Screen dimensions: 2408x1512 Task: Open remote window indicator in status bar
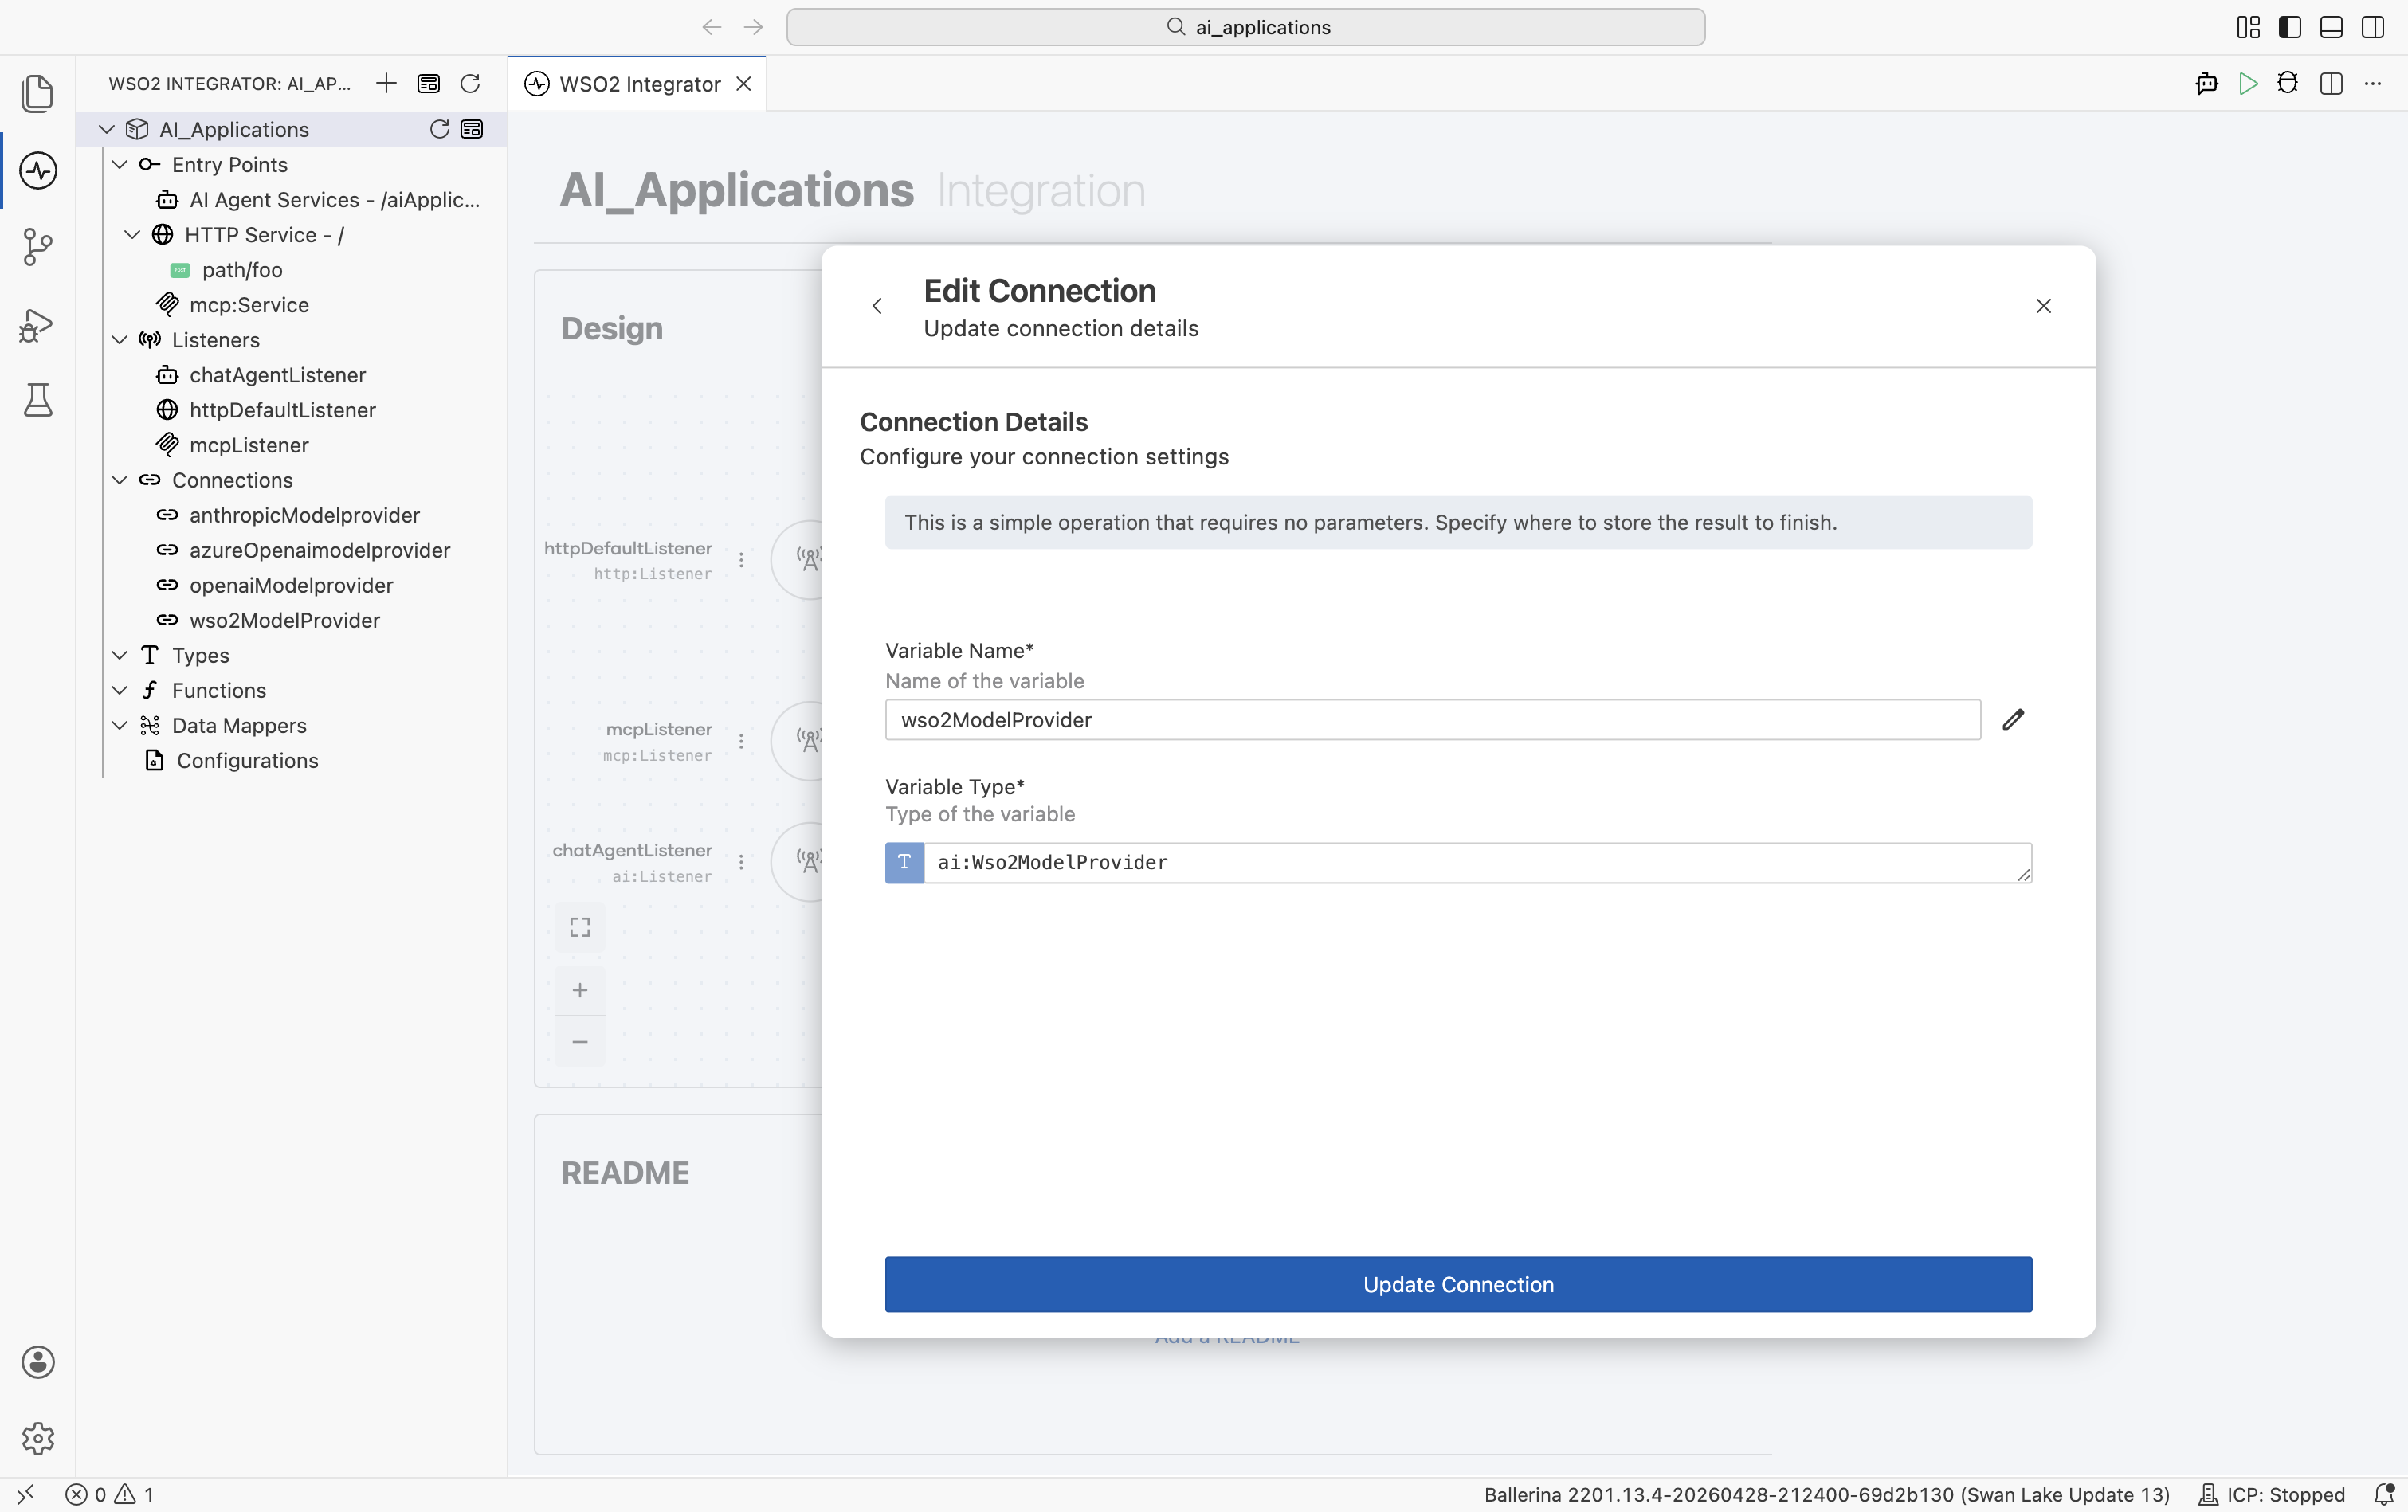pos(26,1494)
